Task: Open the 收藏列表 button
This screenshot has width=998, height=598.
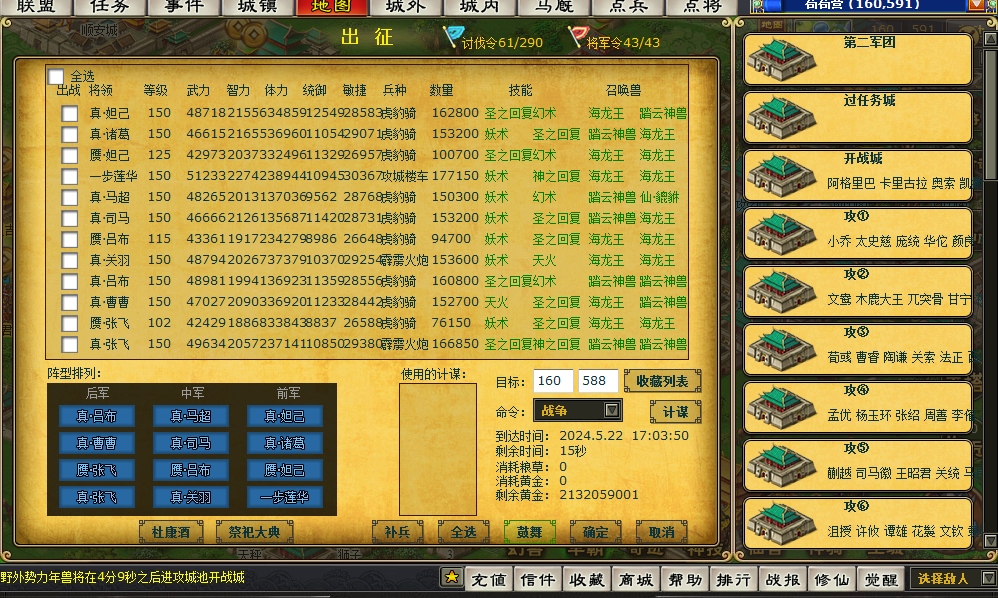Action: (x=663, y=381)
